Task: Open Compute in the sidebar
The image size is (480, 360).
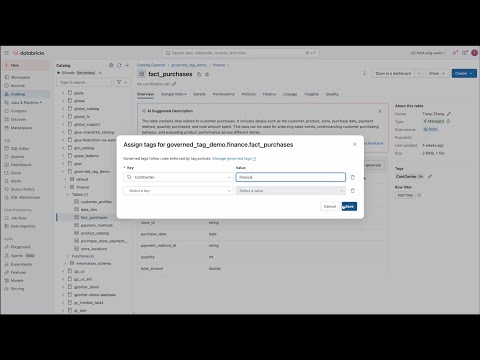Action: (18, 111)
